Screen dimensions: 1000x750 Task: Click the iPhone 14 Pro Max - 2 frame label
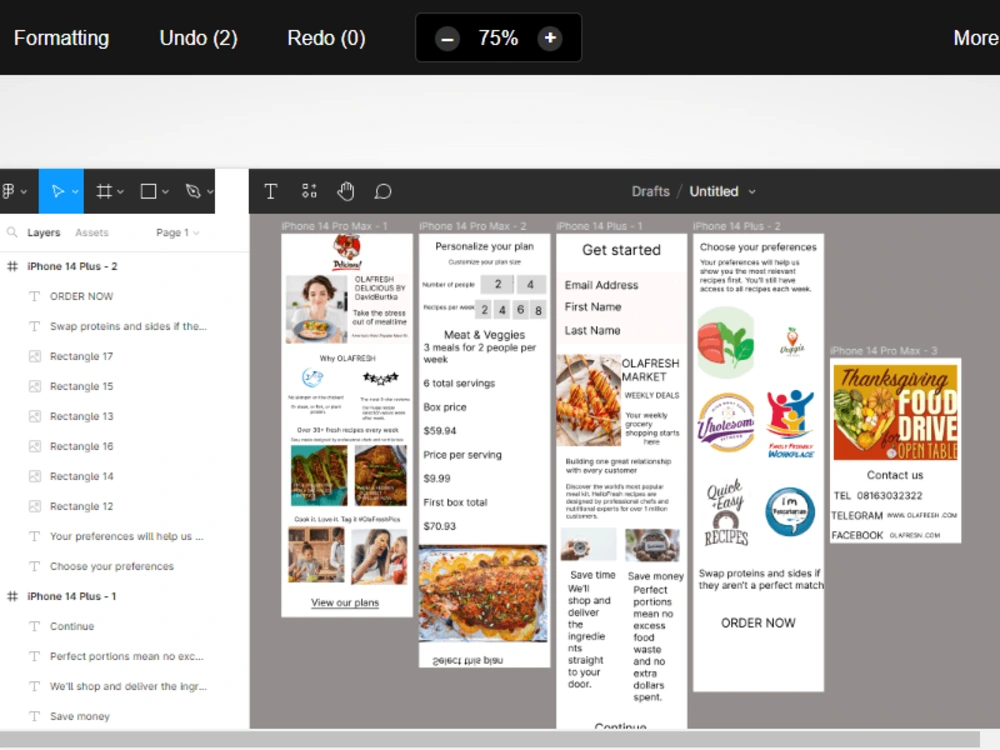[x=473, y=226]
